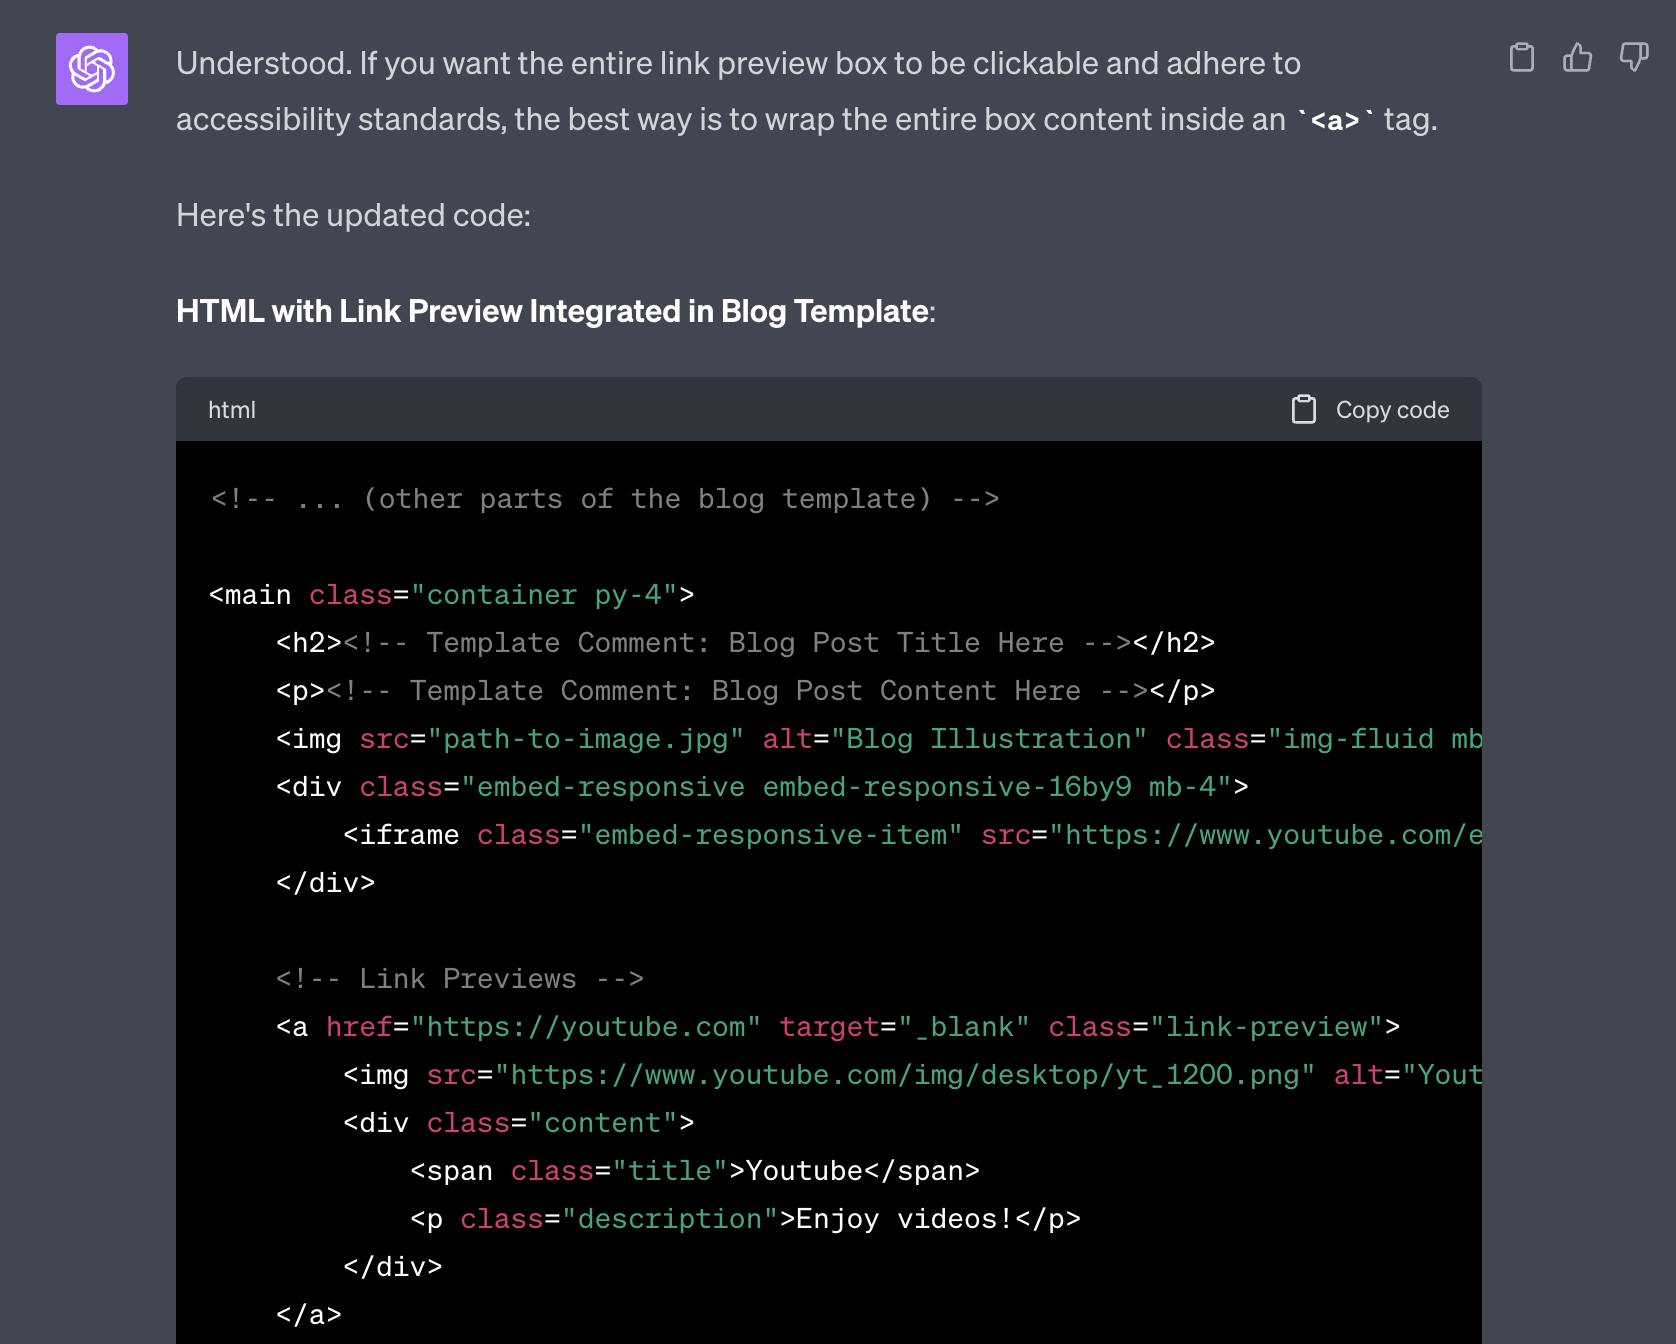
Task: Click the Link Previews comment line
Action: click(x=460, y=979)
